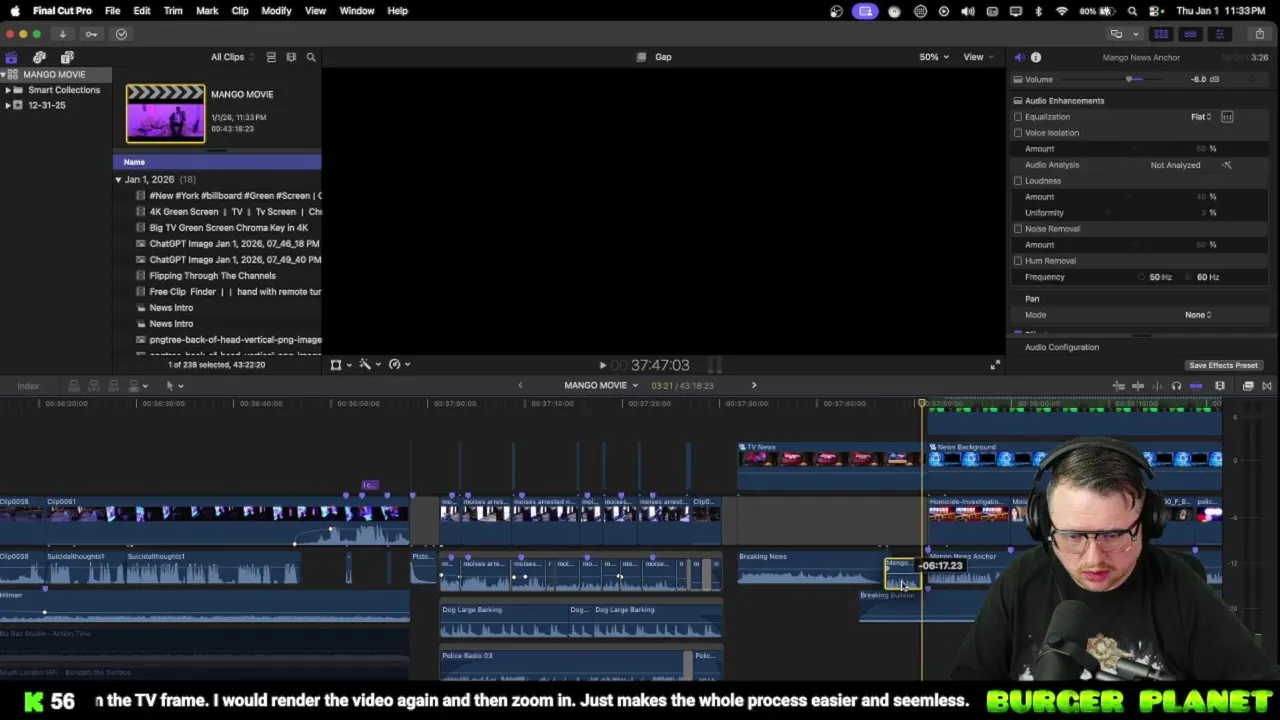Open the Enhancements magic wand menu
Viewport: 1280px width, 720px height.
pyautogui.click(x=369, y=365)
